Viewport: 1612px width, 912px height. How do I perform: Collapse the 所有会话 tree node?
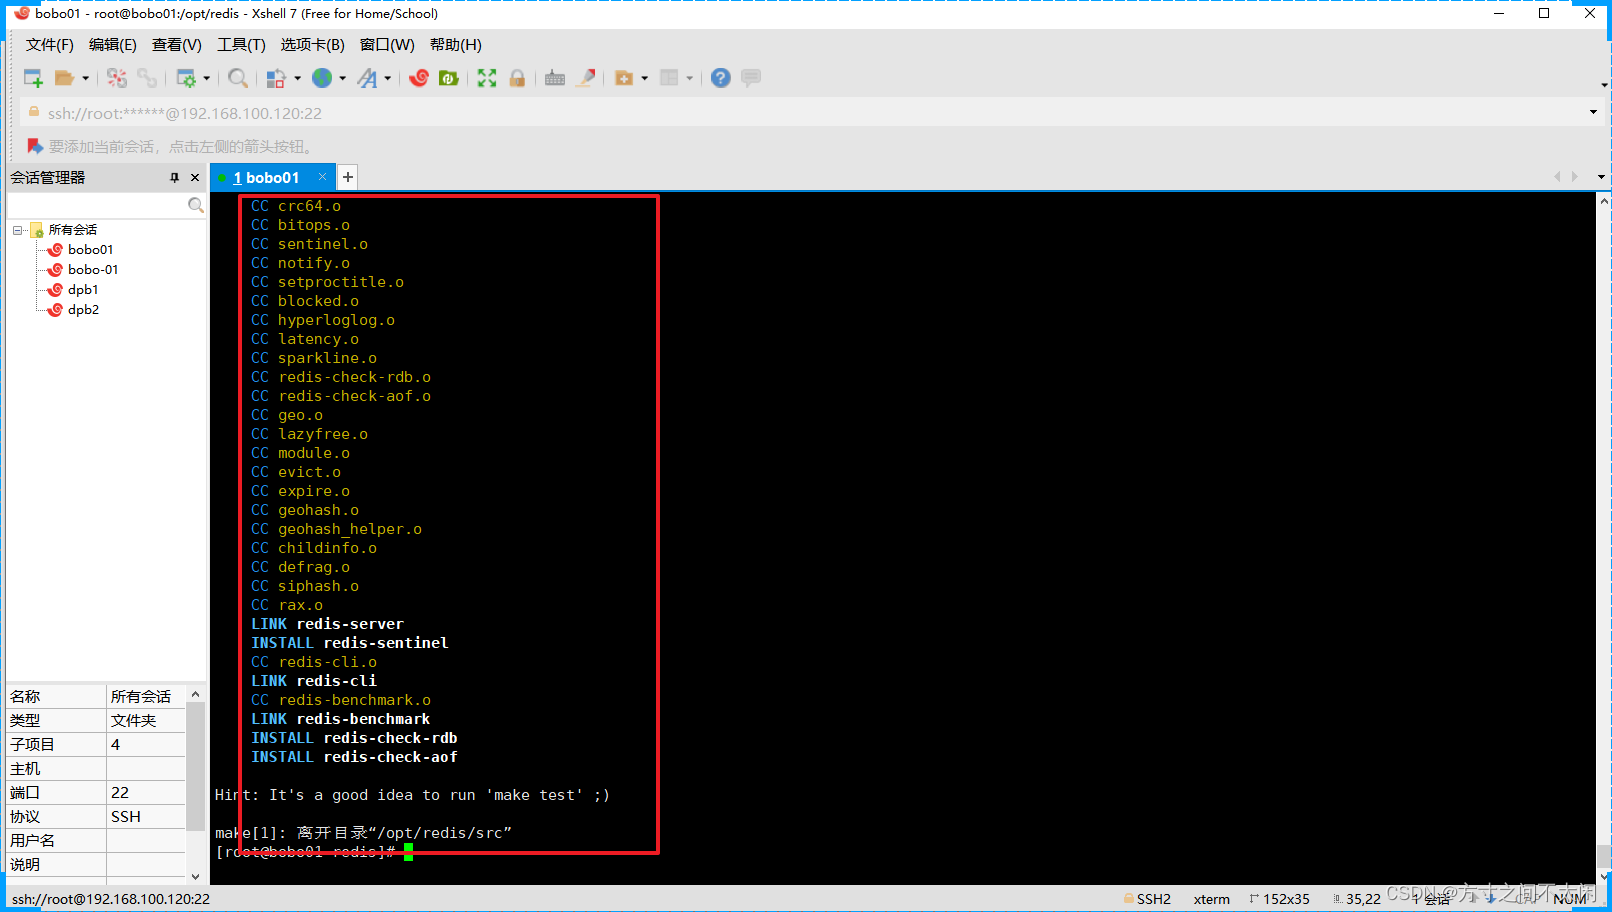(x=16, y=229)
